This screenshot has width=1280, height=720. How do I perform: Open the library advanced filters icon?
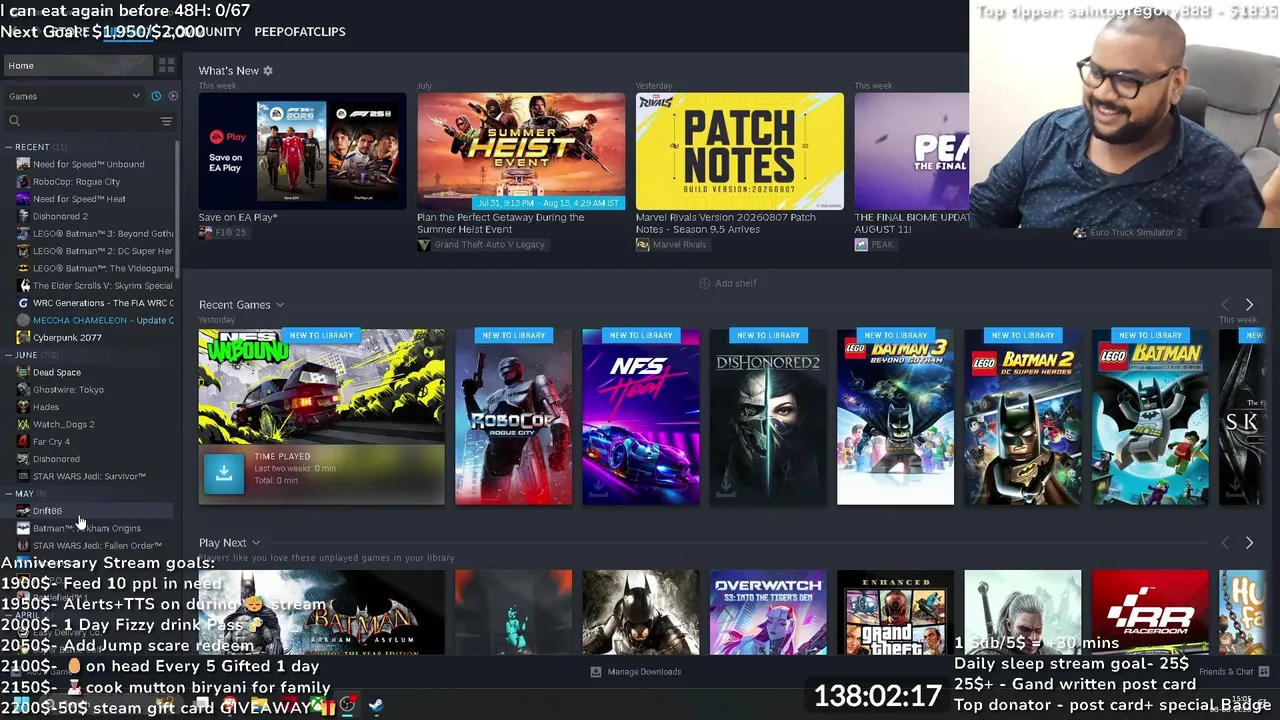click(x=166, y=121)
